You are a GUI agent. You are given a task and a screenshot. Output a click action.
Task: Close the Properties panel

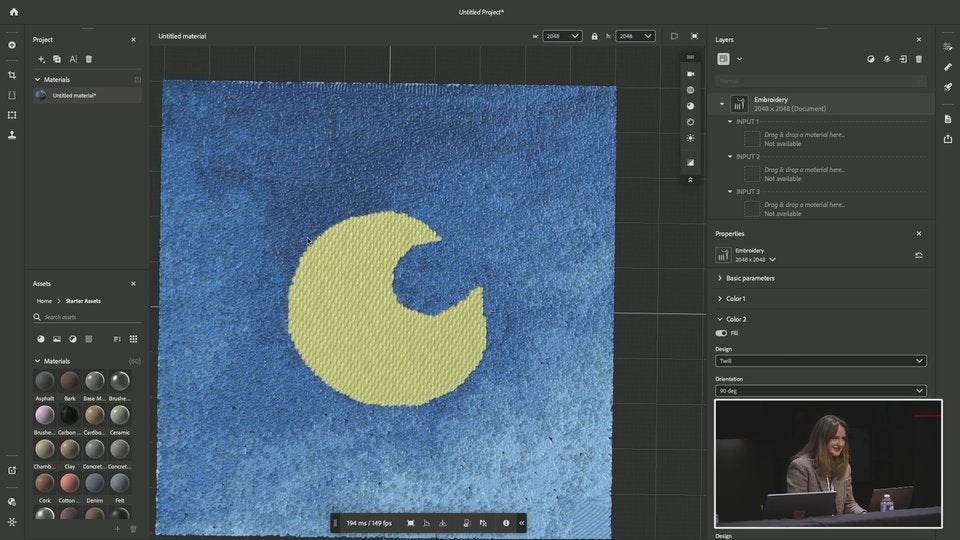(x=919, y=234)
